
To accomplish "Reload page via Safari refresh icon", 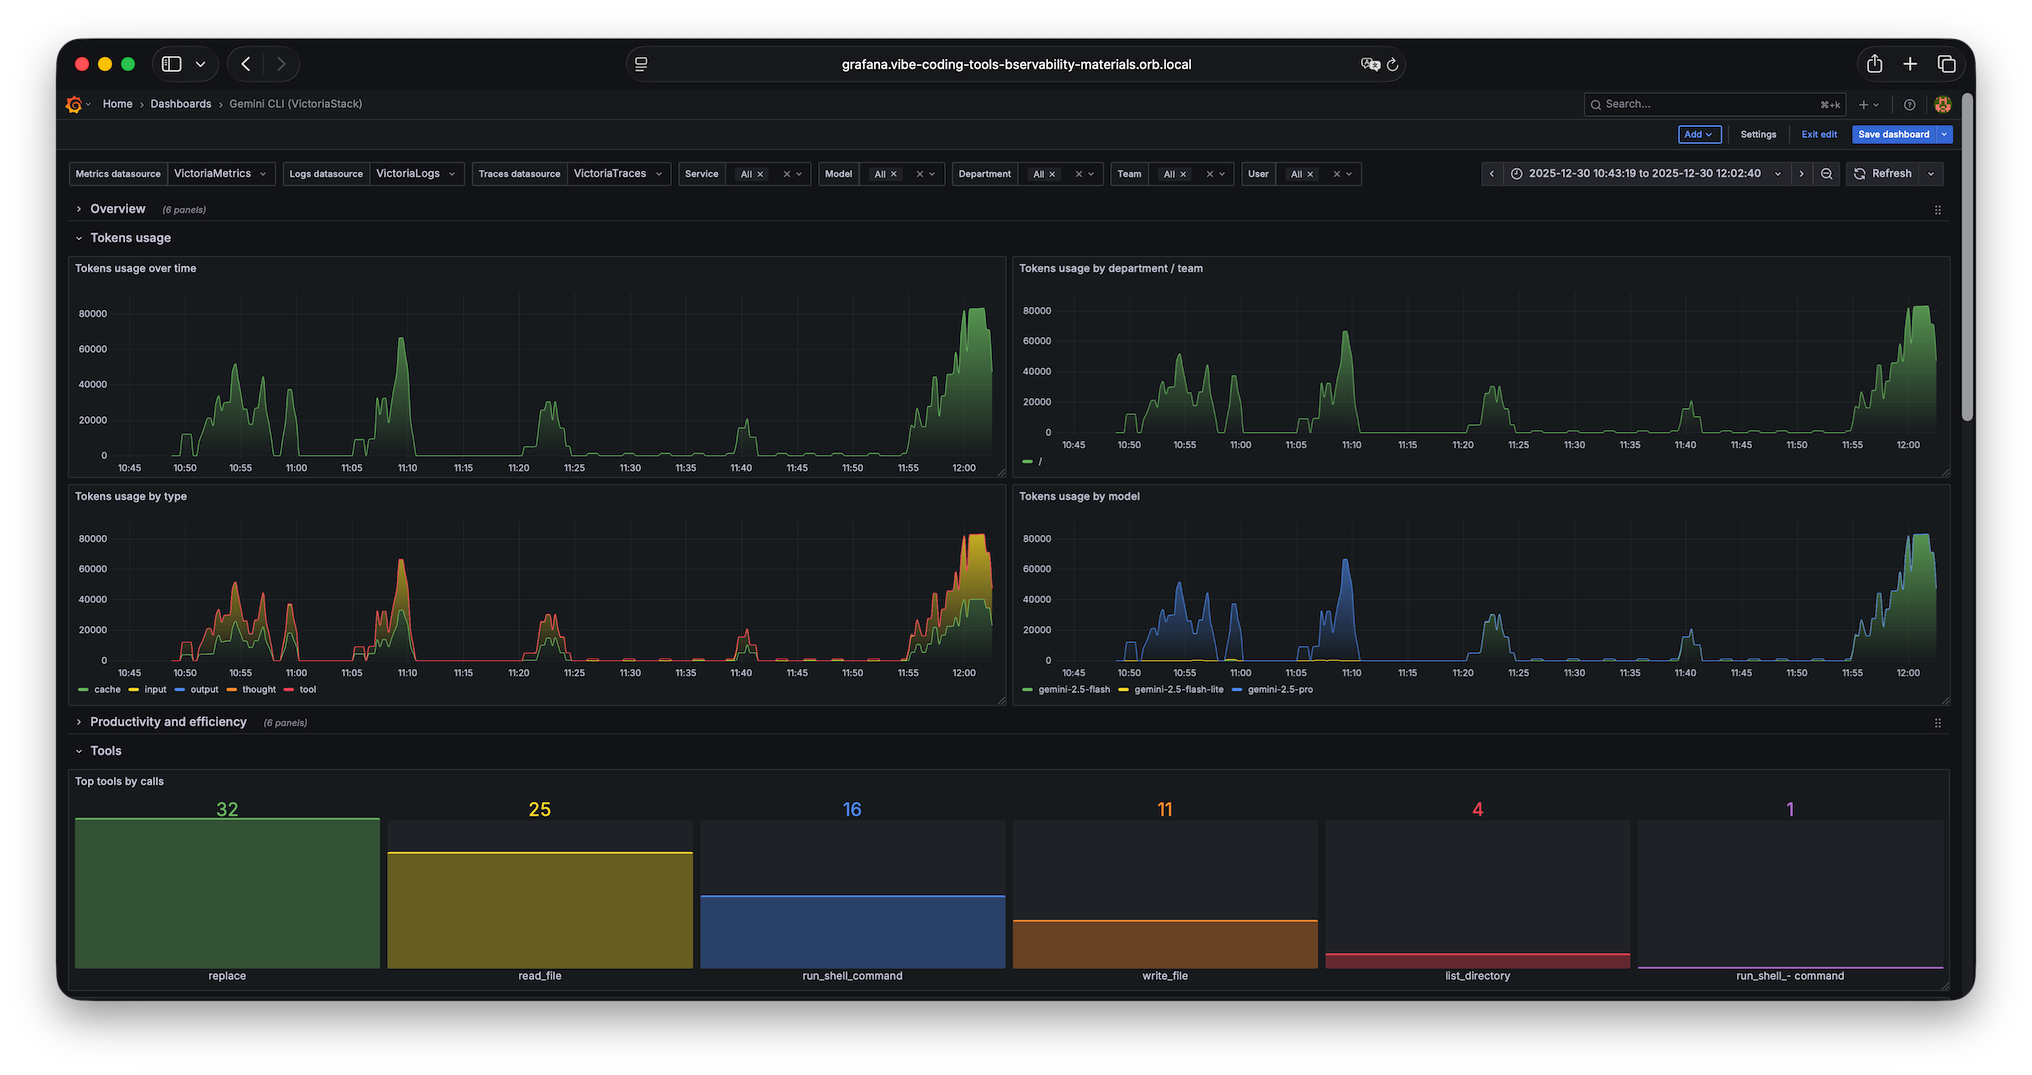I will coord(1392,64).
